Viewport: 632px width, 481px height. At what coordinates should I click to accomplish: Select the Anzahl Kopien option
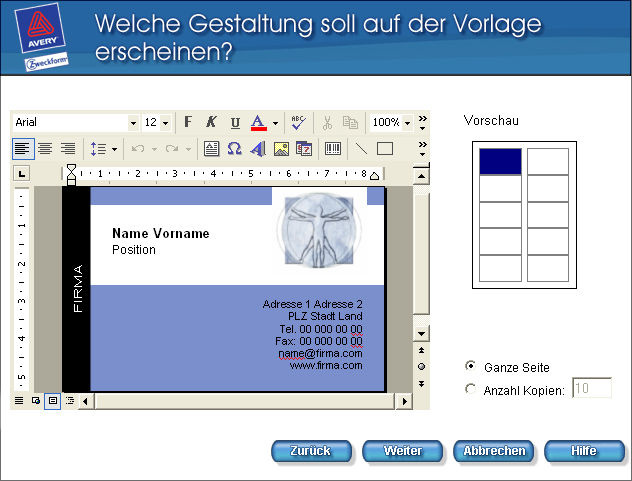pyautogui.click(x=470, y=389)
